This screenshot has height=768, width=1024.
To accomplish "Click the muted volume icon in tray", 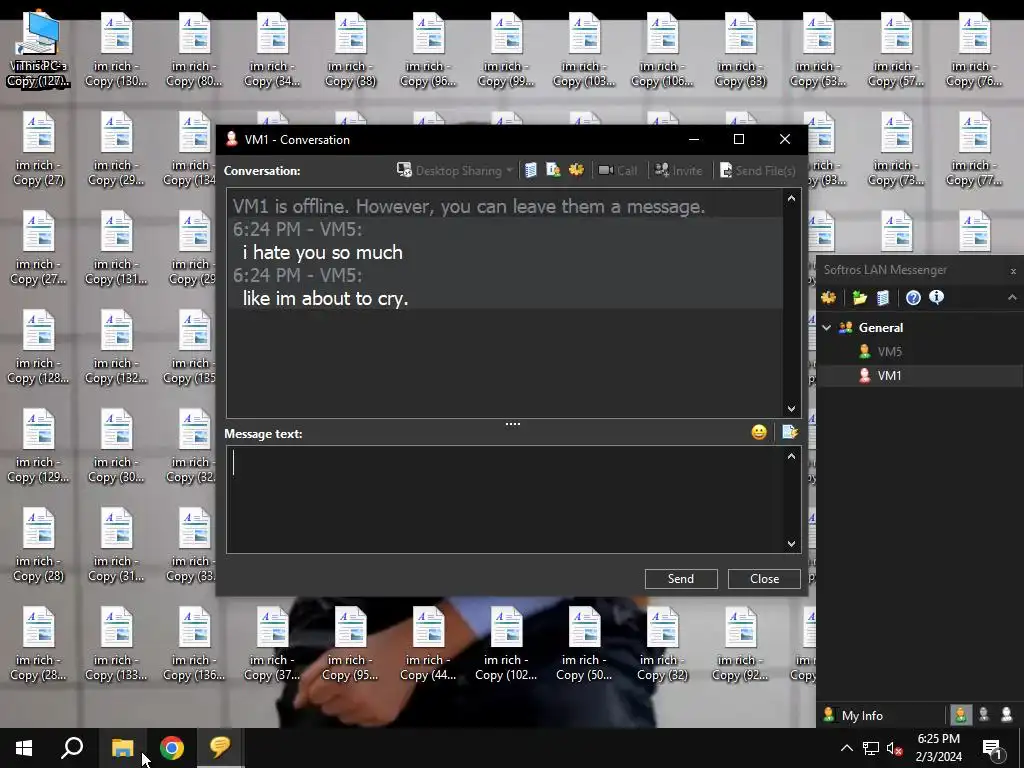I will 895,748.
